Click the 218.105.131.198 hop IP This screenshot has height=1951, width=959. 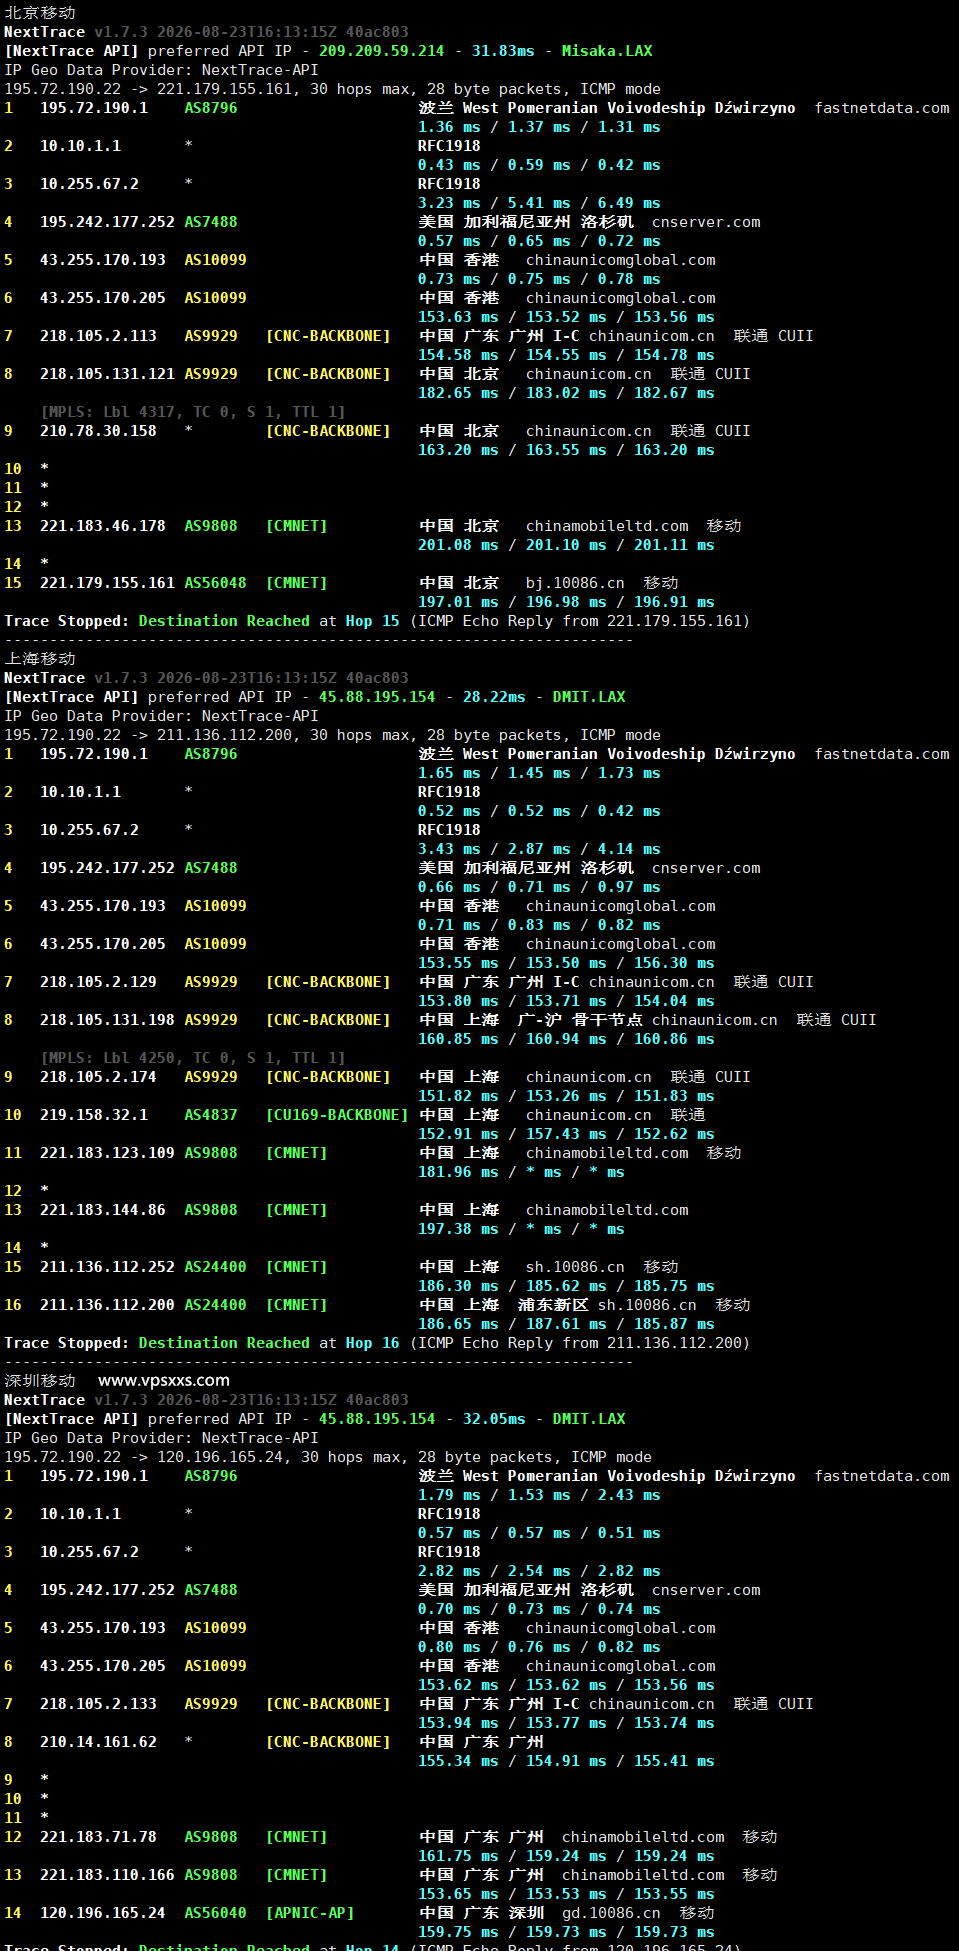[107, 1020]
